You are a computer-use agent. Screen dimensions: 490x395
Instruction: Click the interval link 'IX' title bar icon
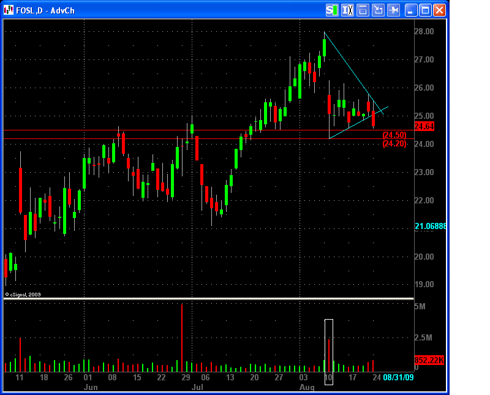347,10
